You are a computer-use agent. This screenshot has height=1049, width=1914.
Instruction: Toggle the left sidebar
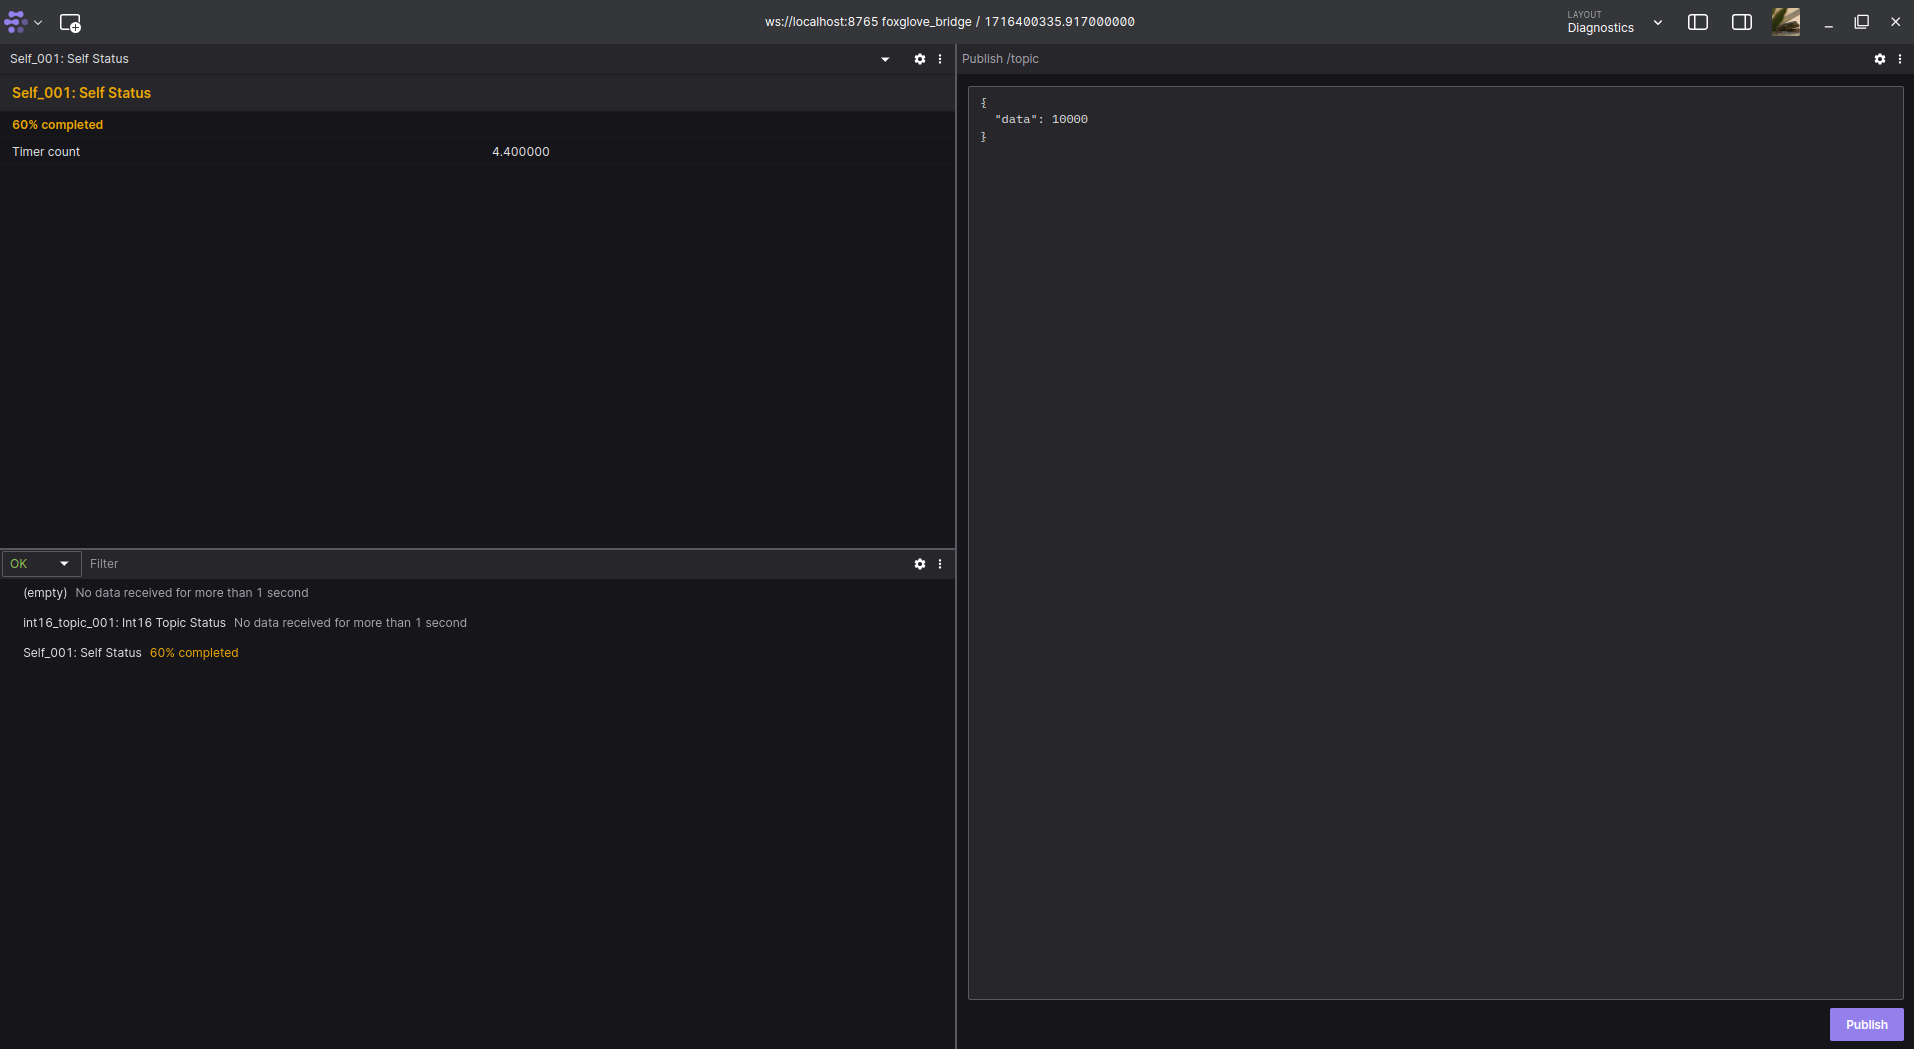[x=1697, y=22]
